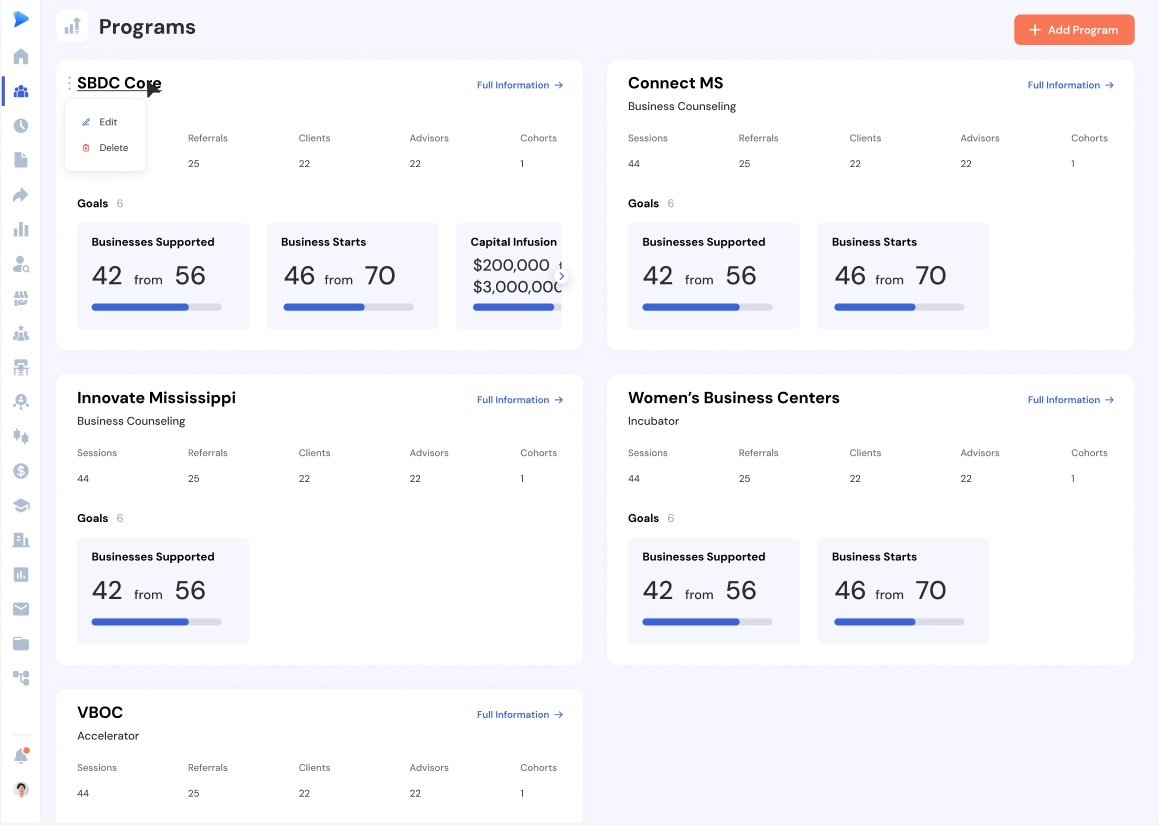The image size is (1159, 825).
Task: Open the user profile avatar
Action: pyautogui.click(x=21, y=790)
